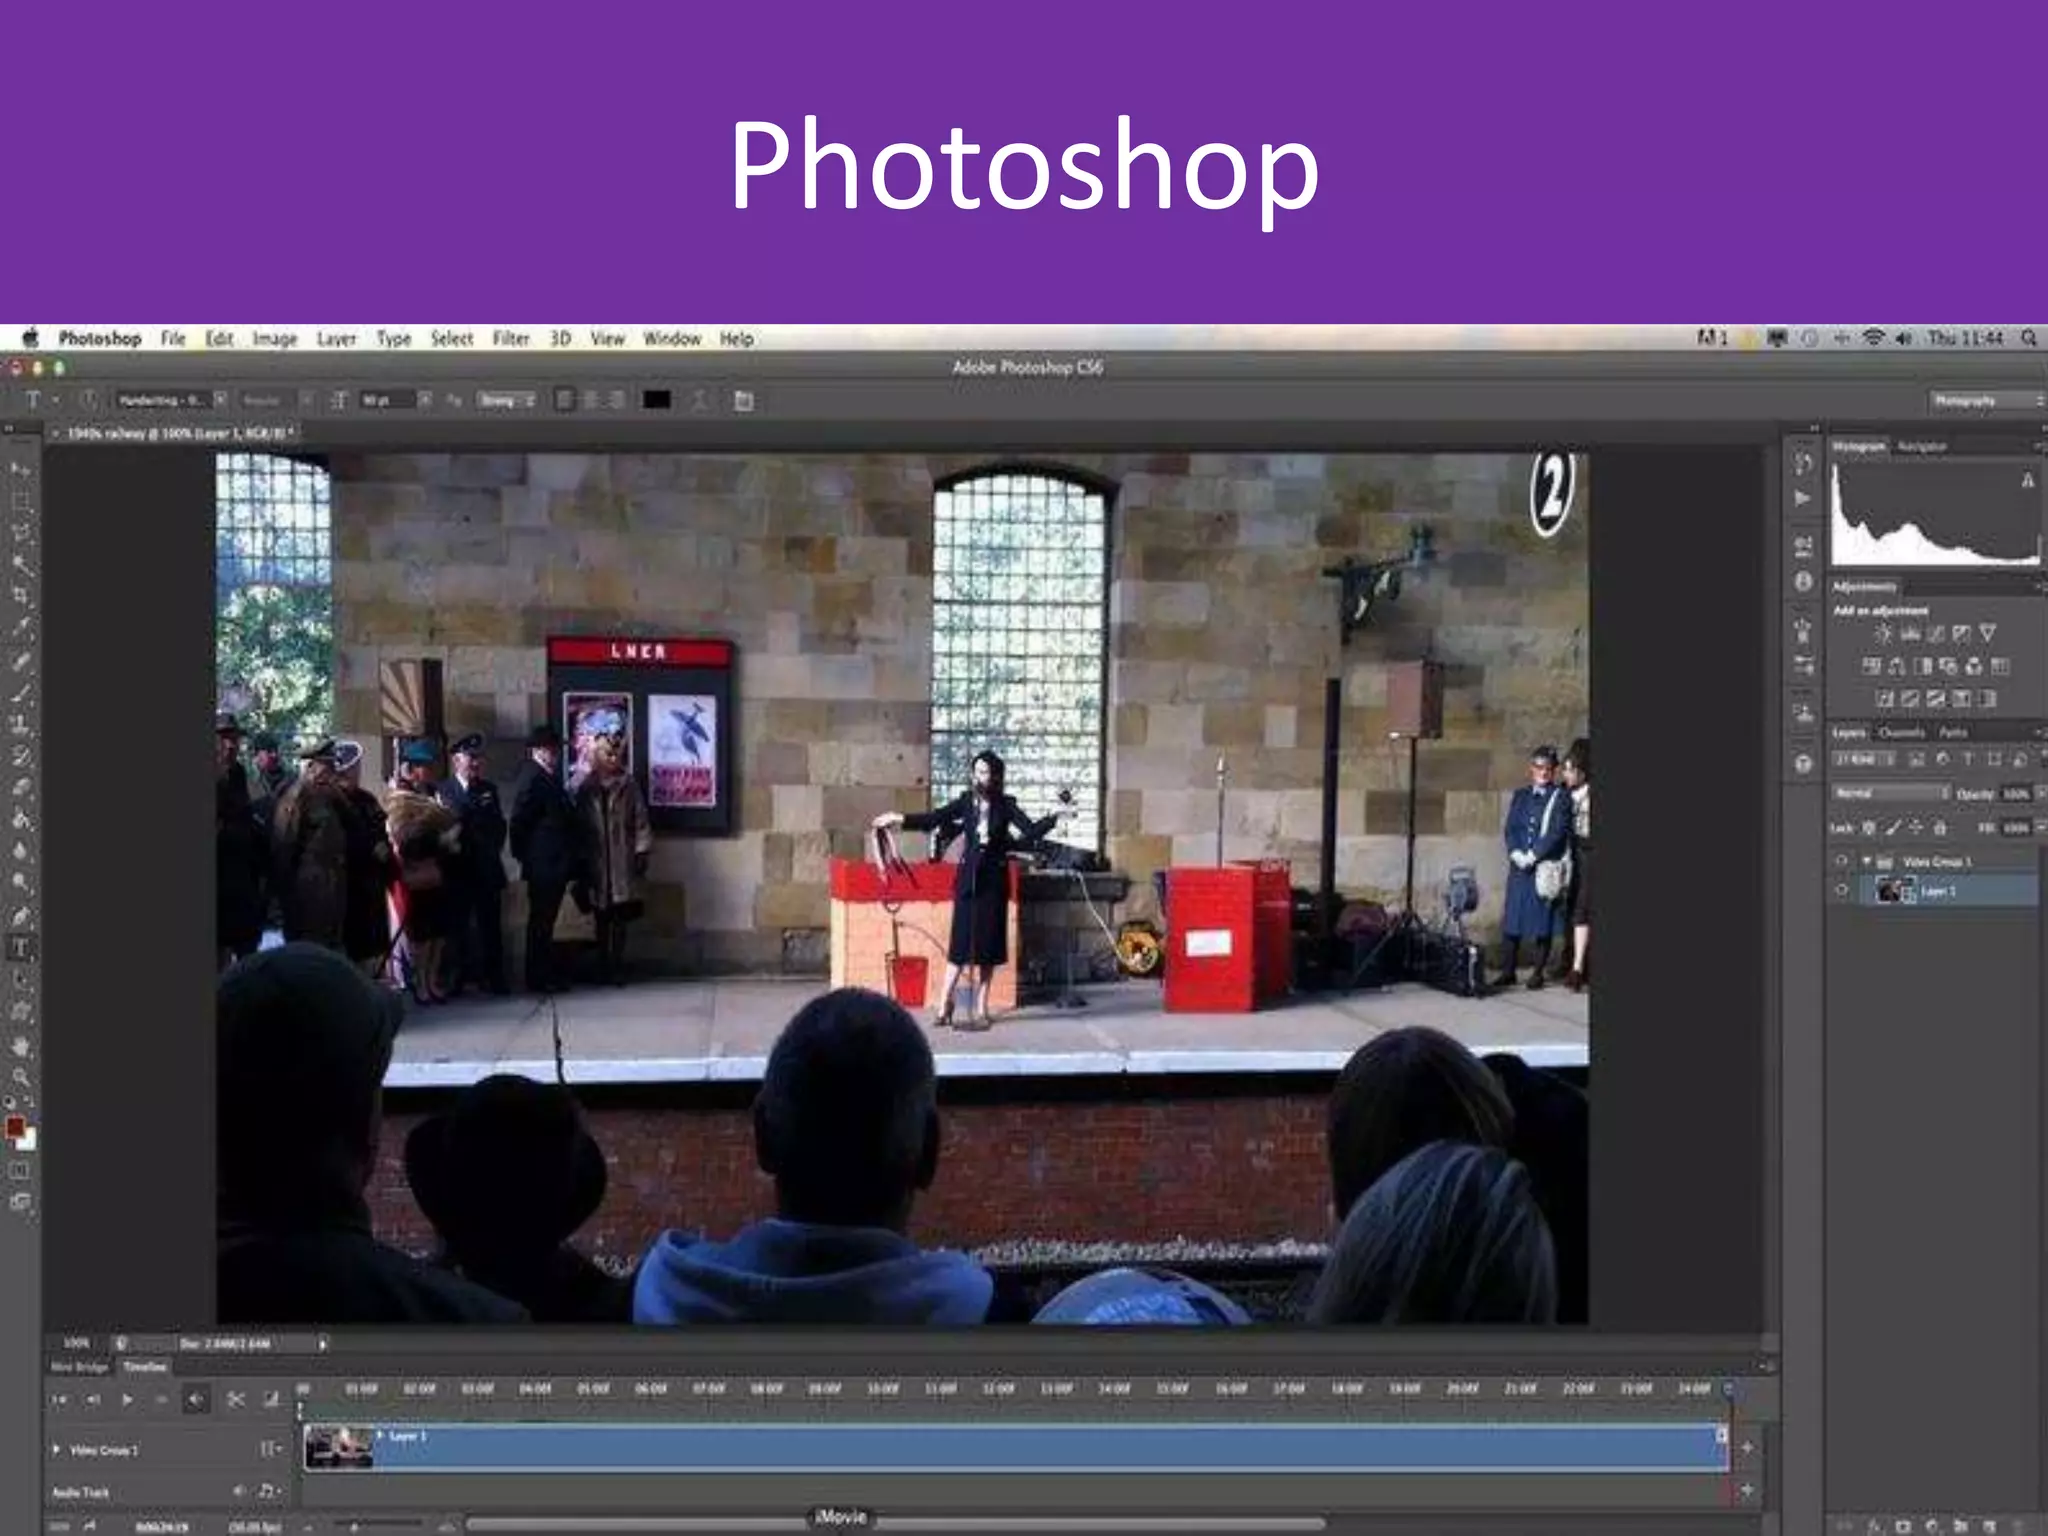Screen dimensions: 2048x1536
Task: Hide the Video Group 1 layer group
Action: pos(1842,861)
